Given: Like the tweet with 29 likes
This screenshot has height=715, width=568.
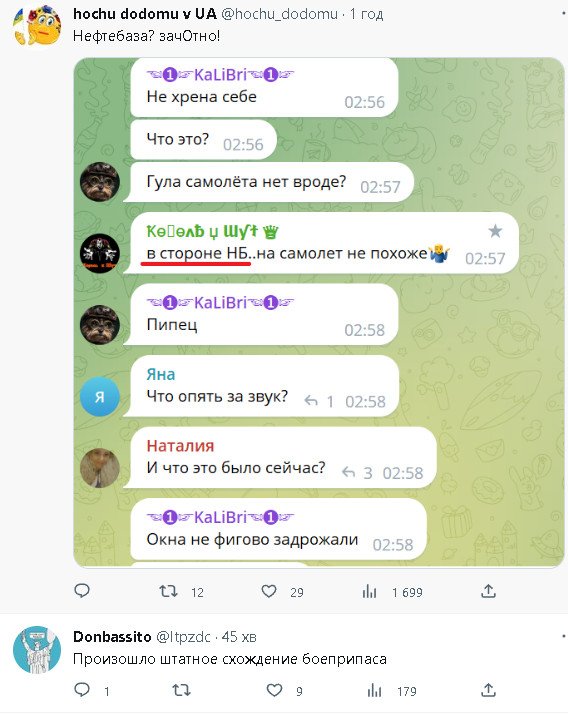Looking at the screenshot, I should click(269, 591).
